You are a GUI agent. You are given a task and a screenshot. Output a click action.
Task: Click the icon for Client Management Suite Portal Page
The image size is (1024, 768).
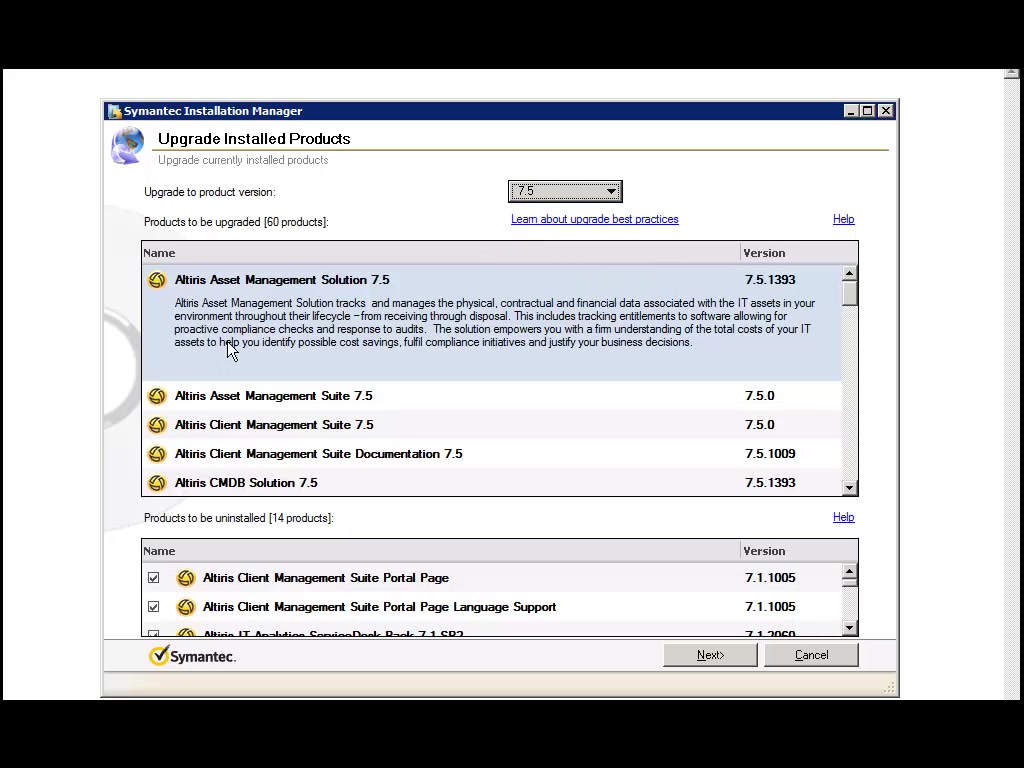coord(185,578)
